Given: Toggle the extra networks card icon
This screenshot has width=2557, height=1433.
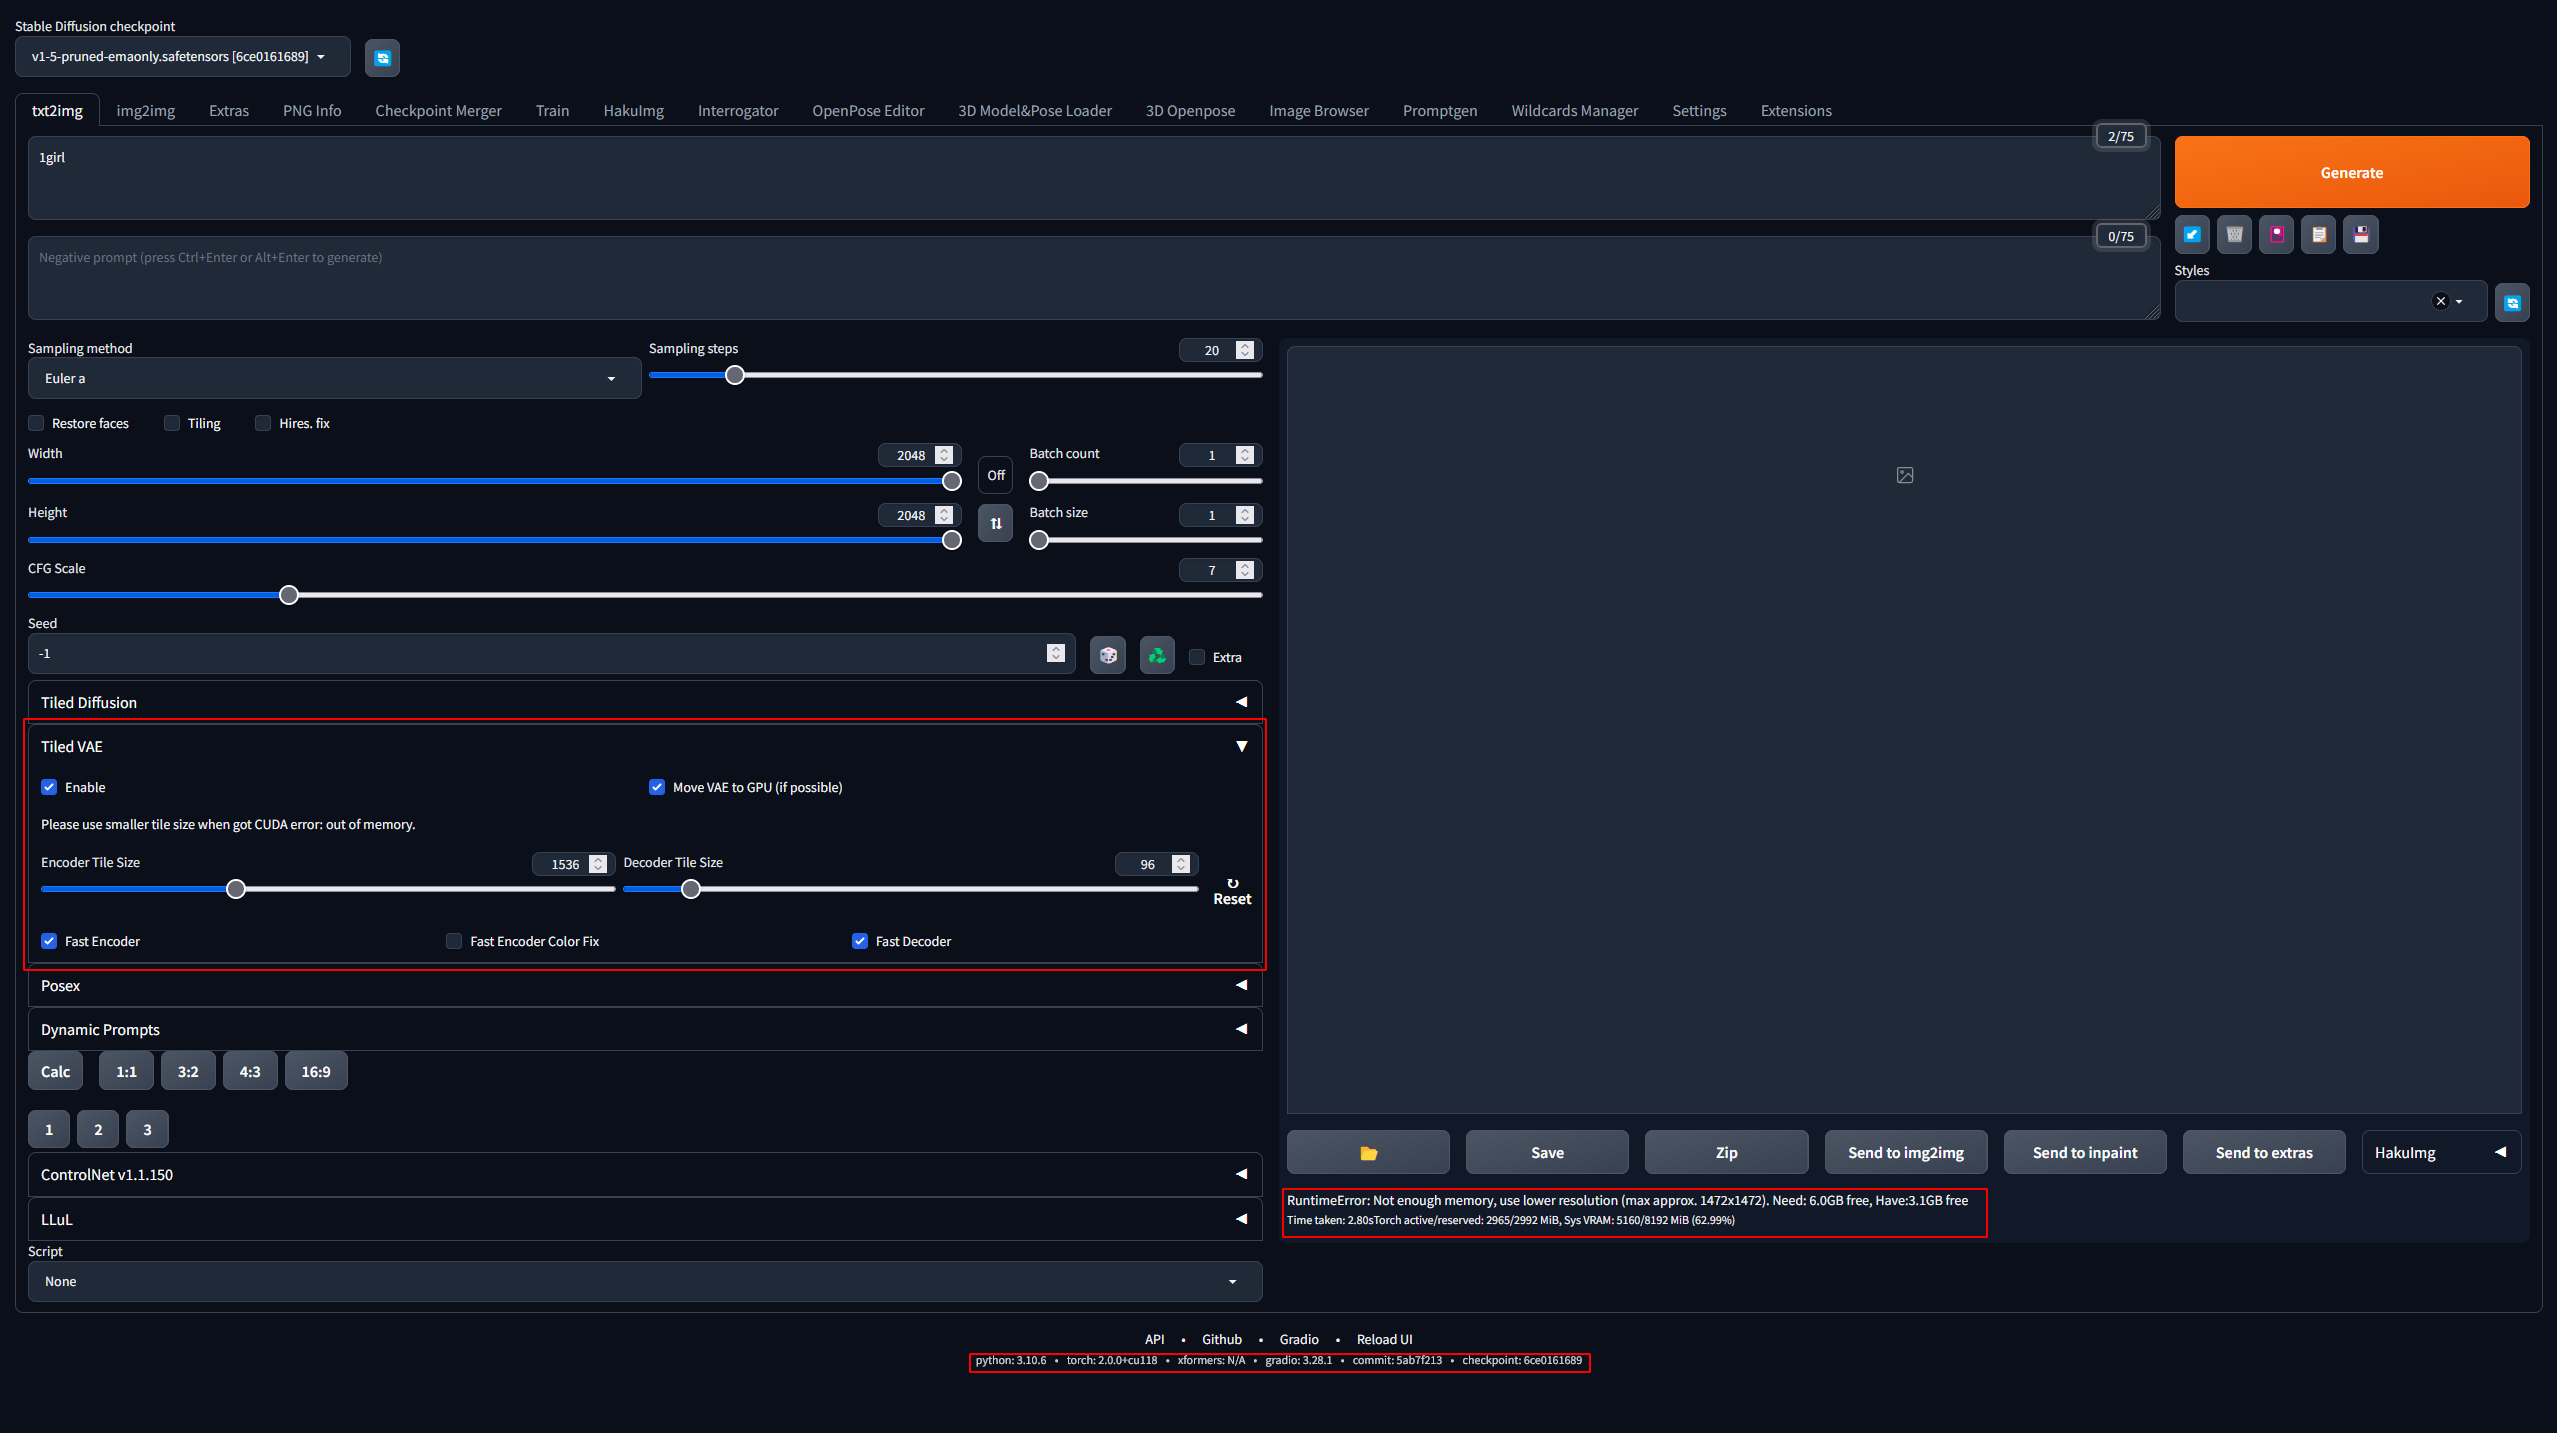Looking at the screenshot, I should pyautogui.click(x=2277, y=235).
